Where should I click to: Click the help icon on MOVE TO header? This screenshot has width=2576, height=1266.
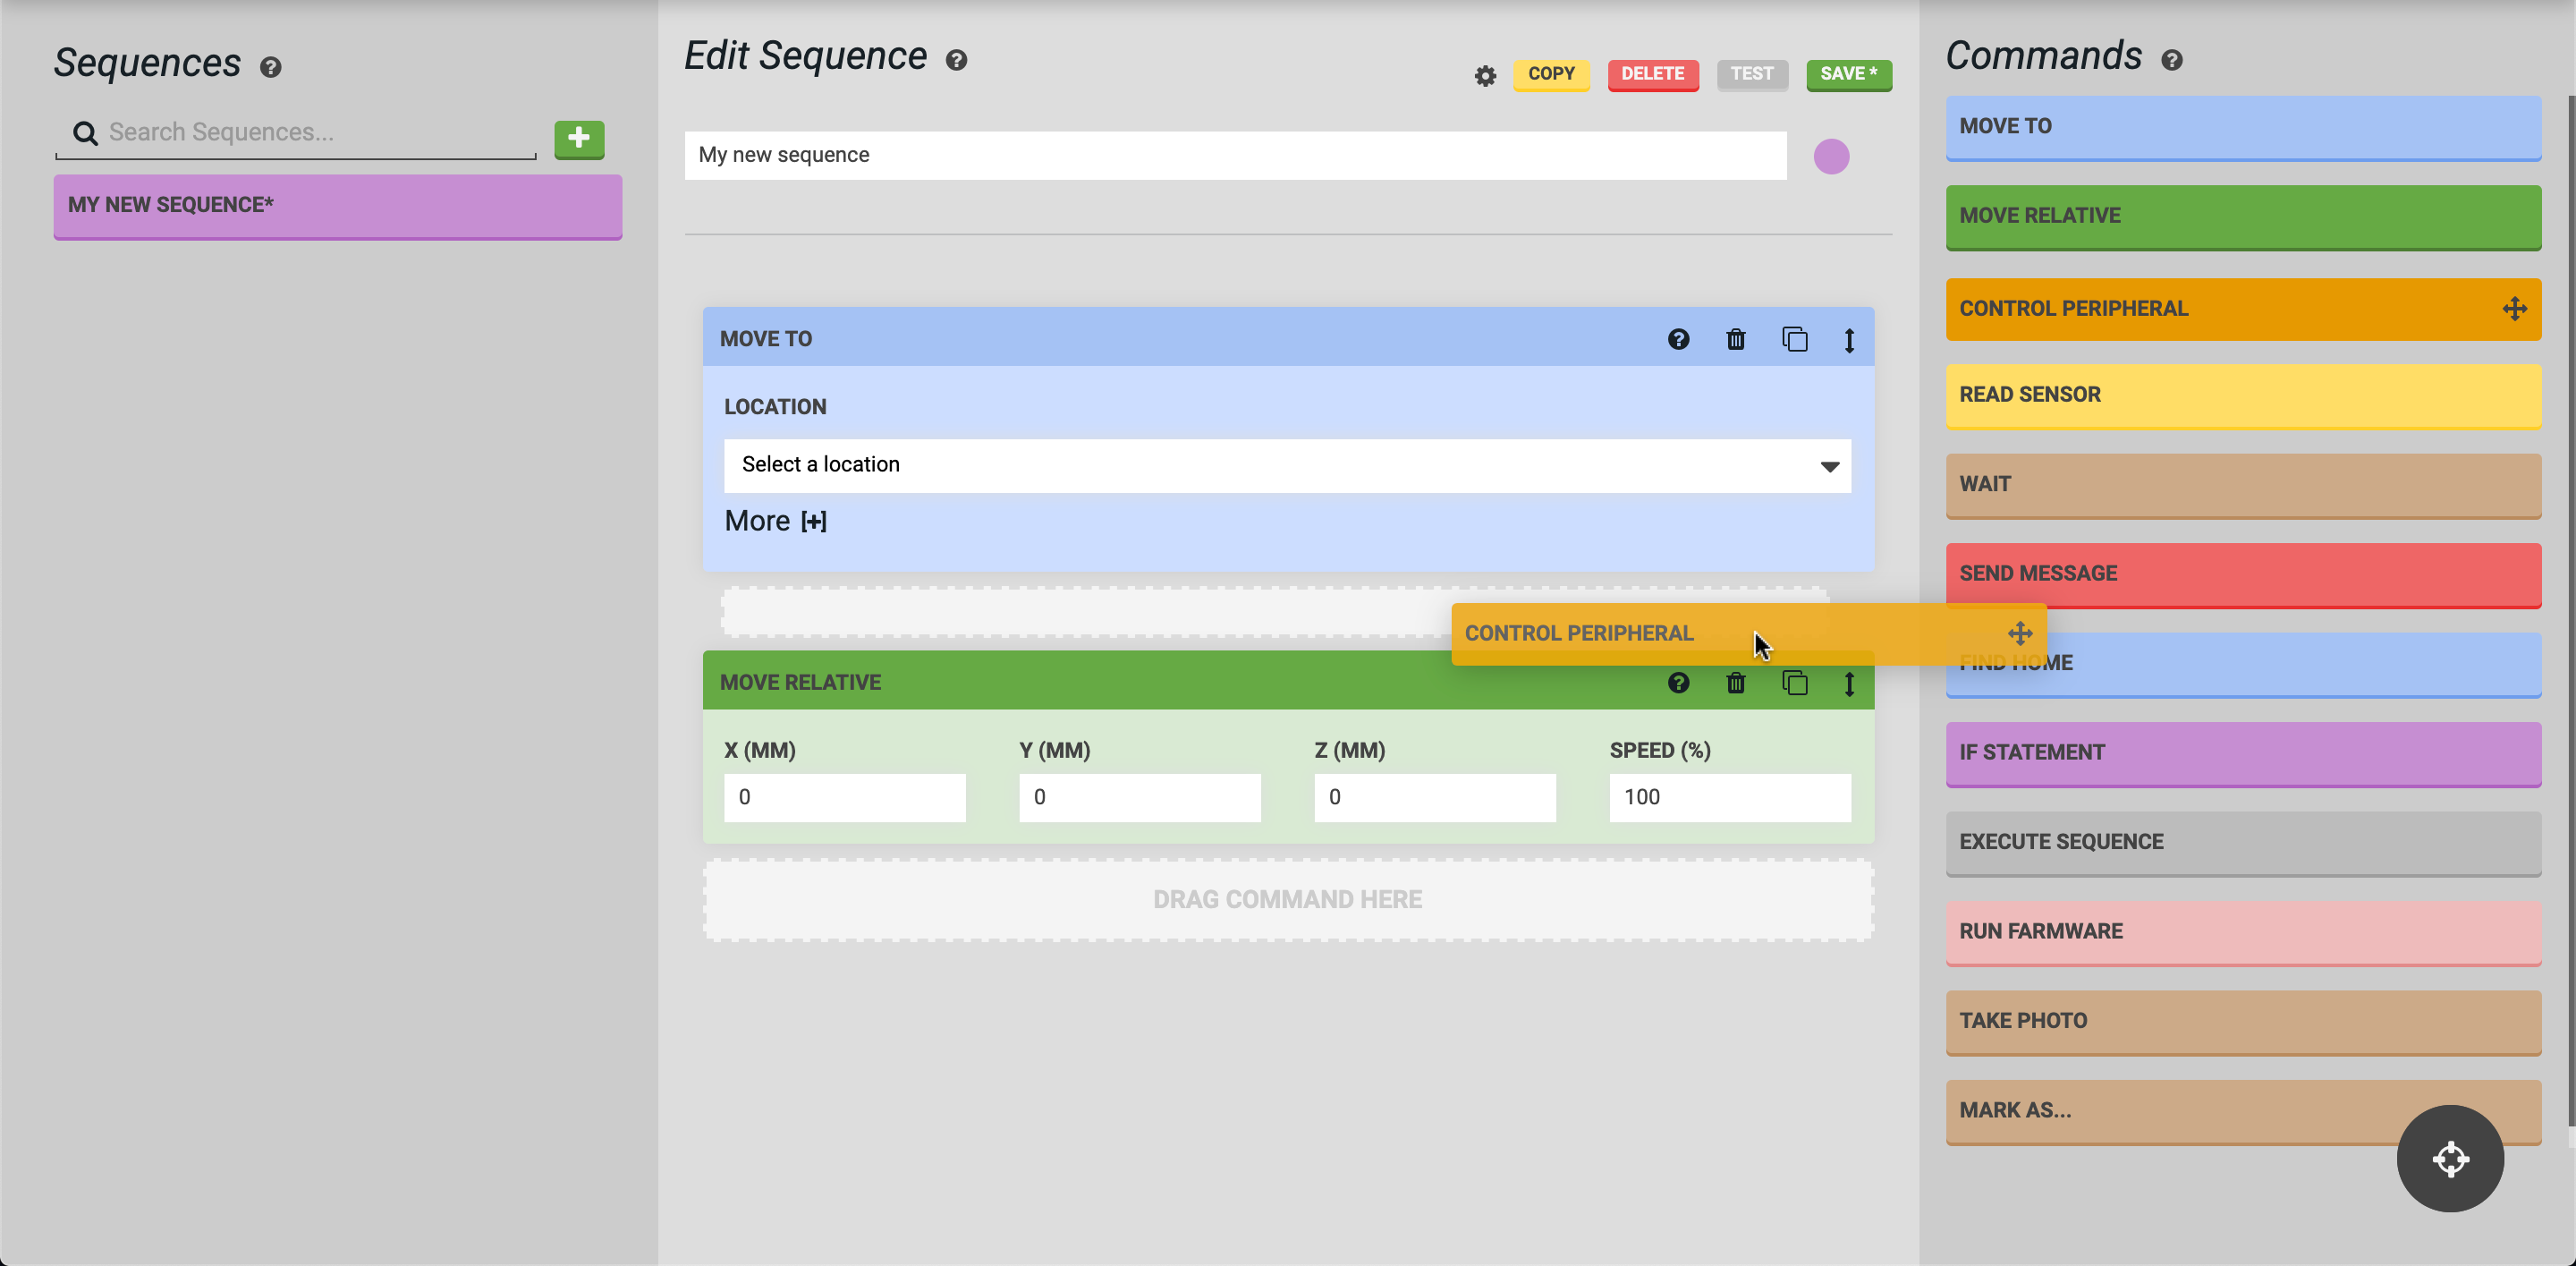point(1677,339)
